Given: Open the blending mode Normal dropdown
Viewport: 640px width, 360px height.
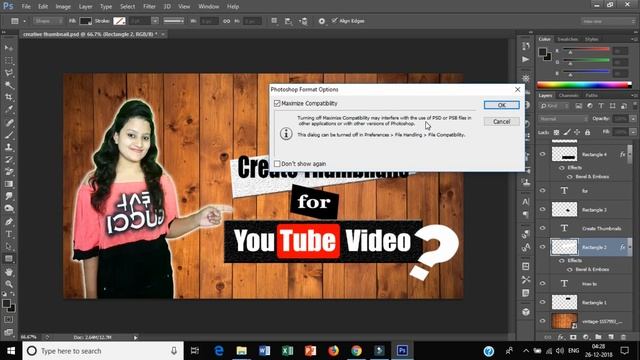Looking at the screenshot, I should [x=563, y=119].
